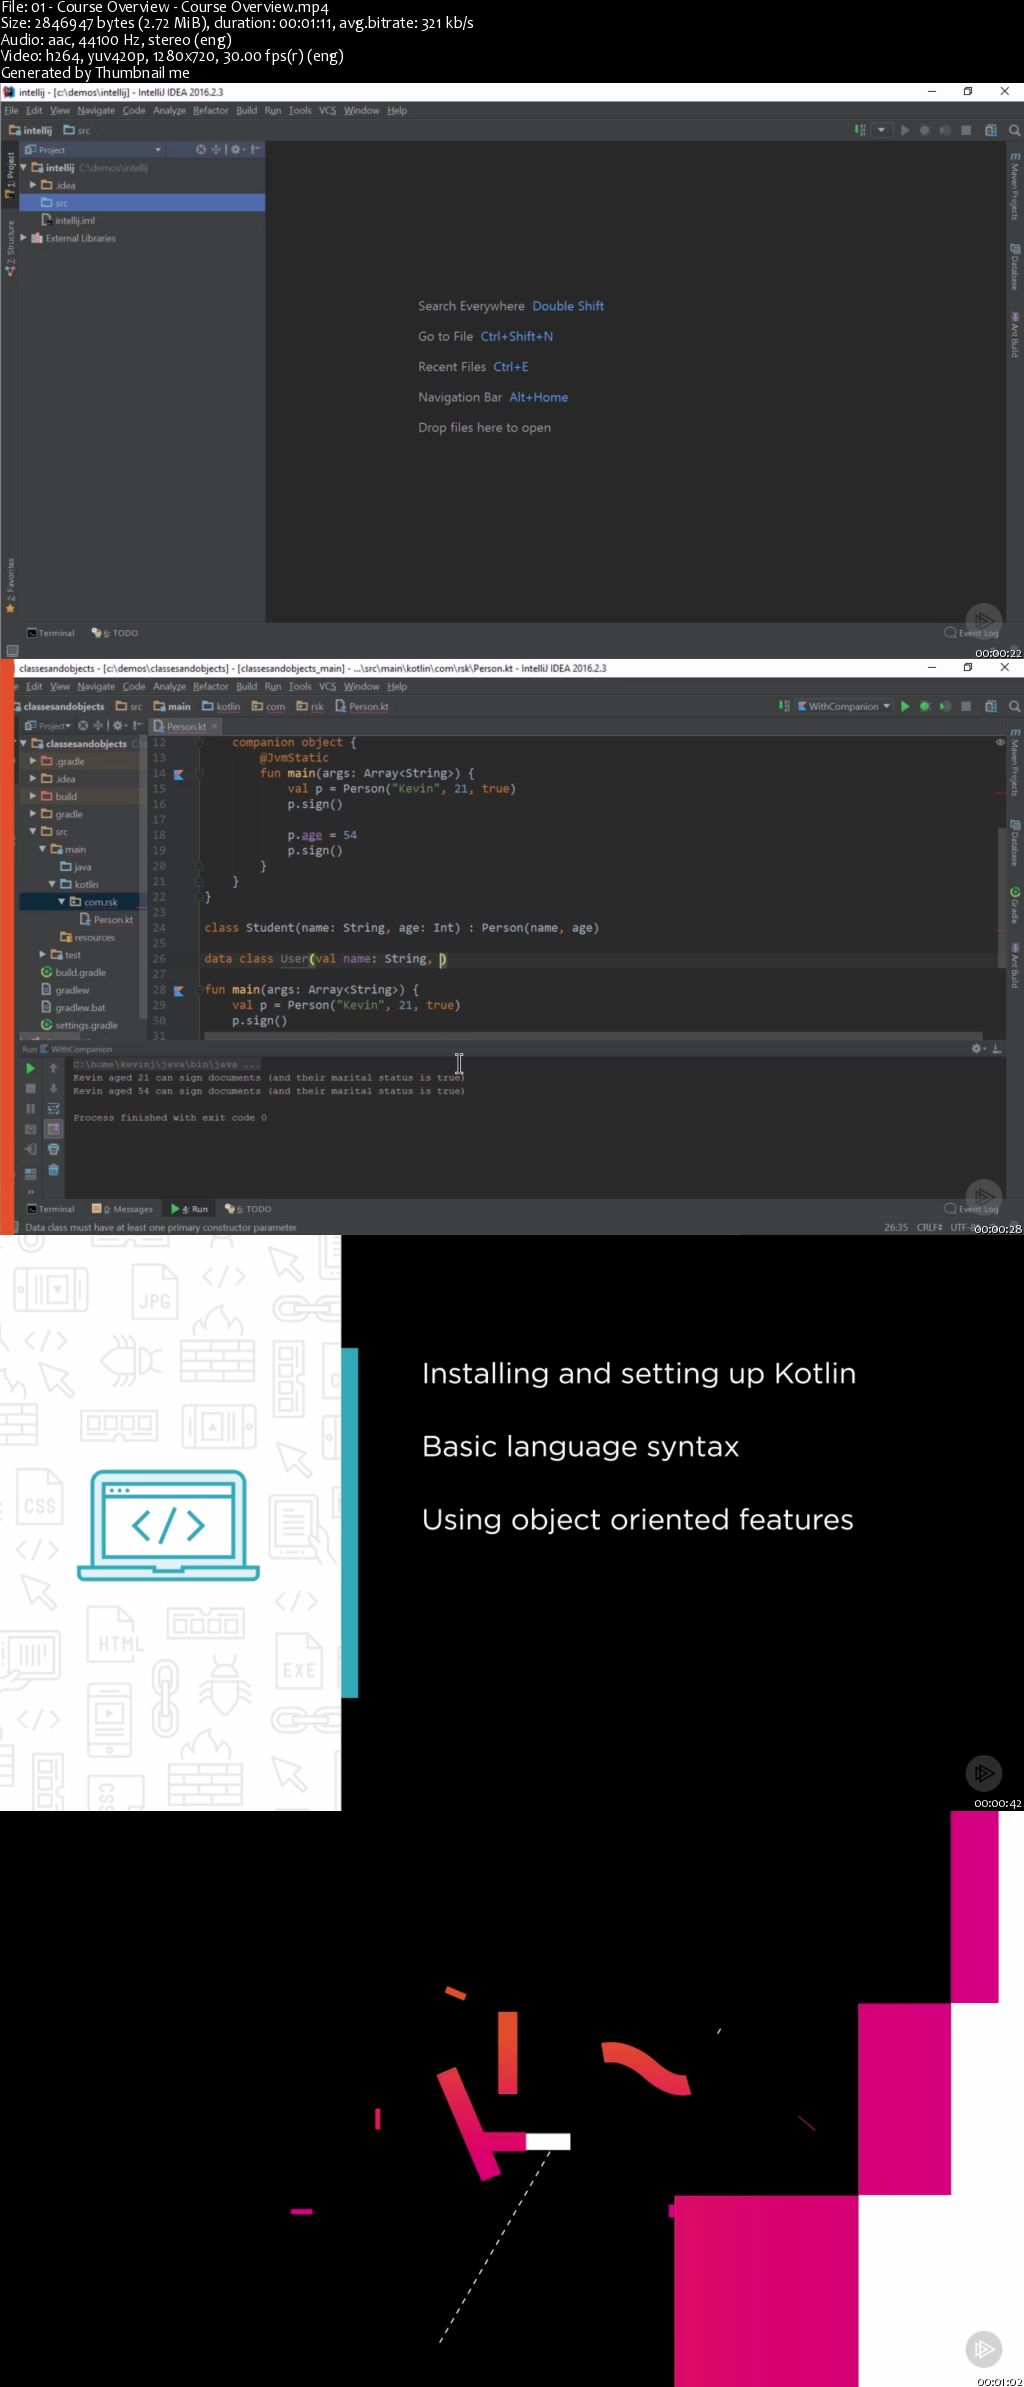Select intellij.iml file in project tree
The image size is (1024, 2387).
coord(68,220)
